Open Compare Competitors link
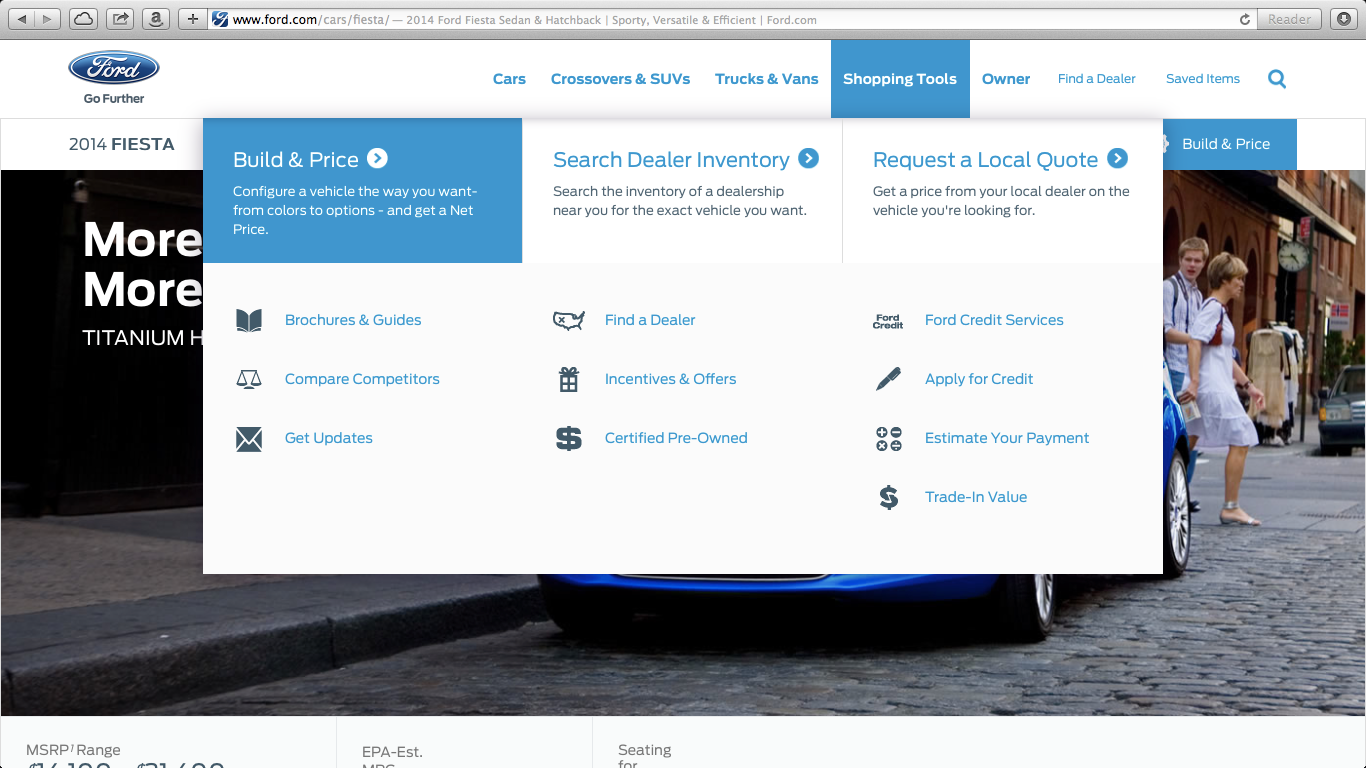 click(362, 379)
